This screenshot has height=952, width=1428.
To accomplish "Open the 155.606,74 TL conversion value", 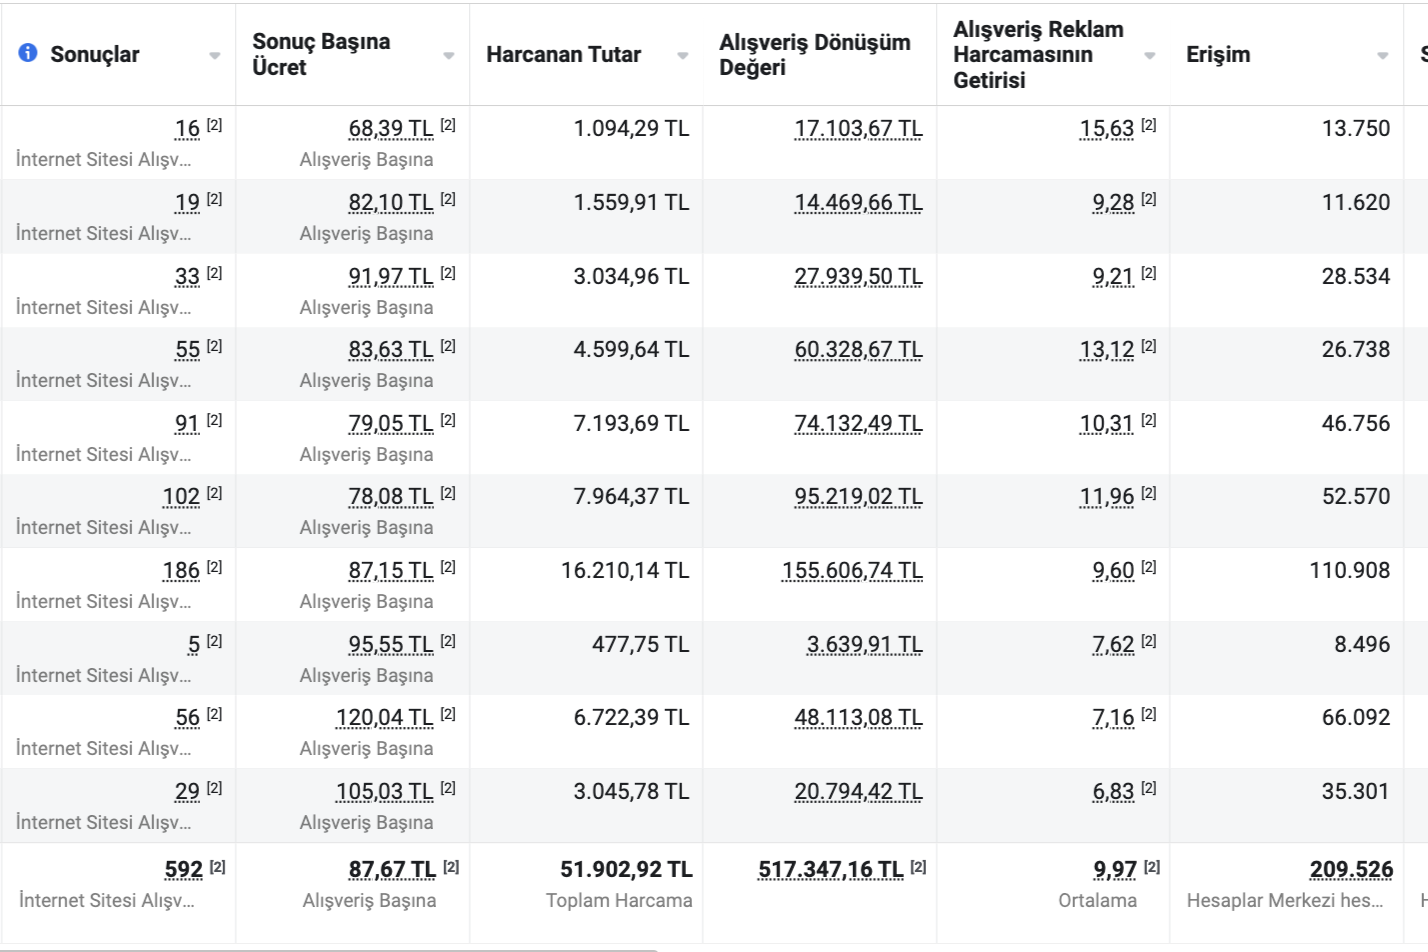I will pyautogui.click(x=852, y=571).
